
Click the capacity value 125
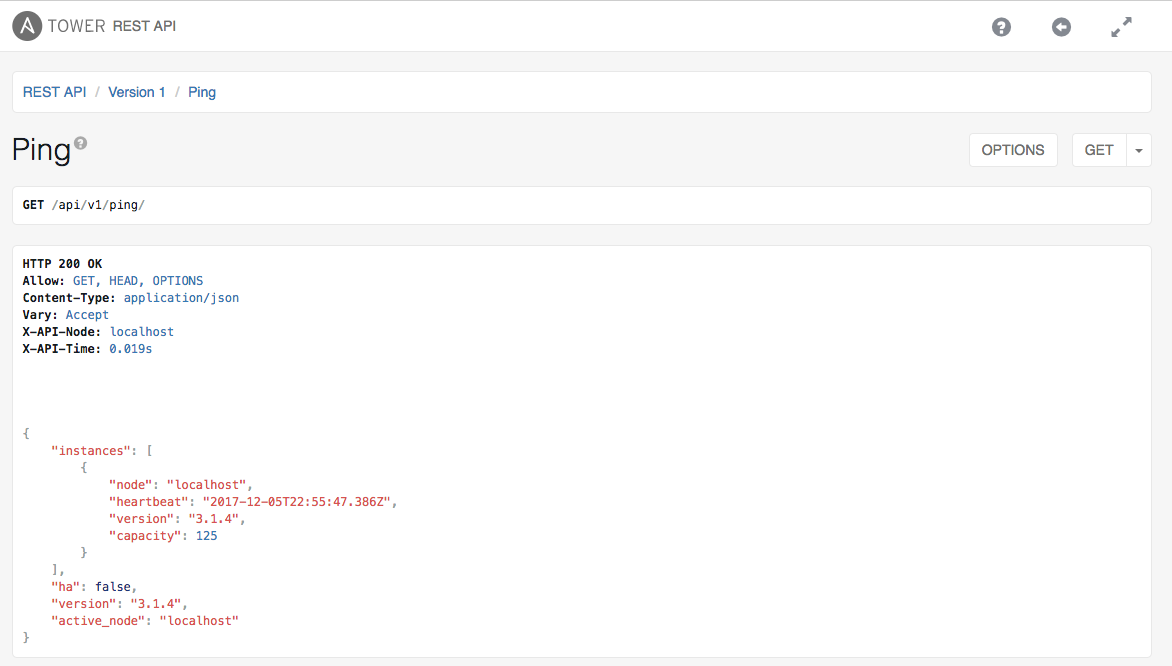pos(206,536)
